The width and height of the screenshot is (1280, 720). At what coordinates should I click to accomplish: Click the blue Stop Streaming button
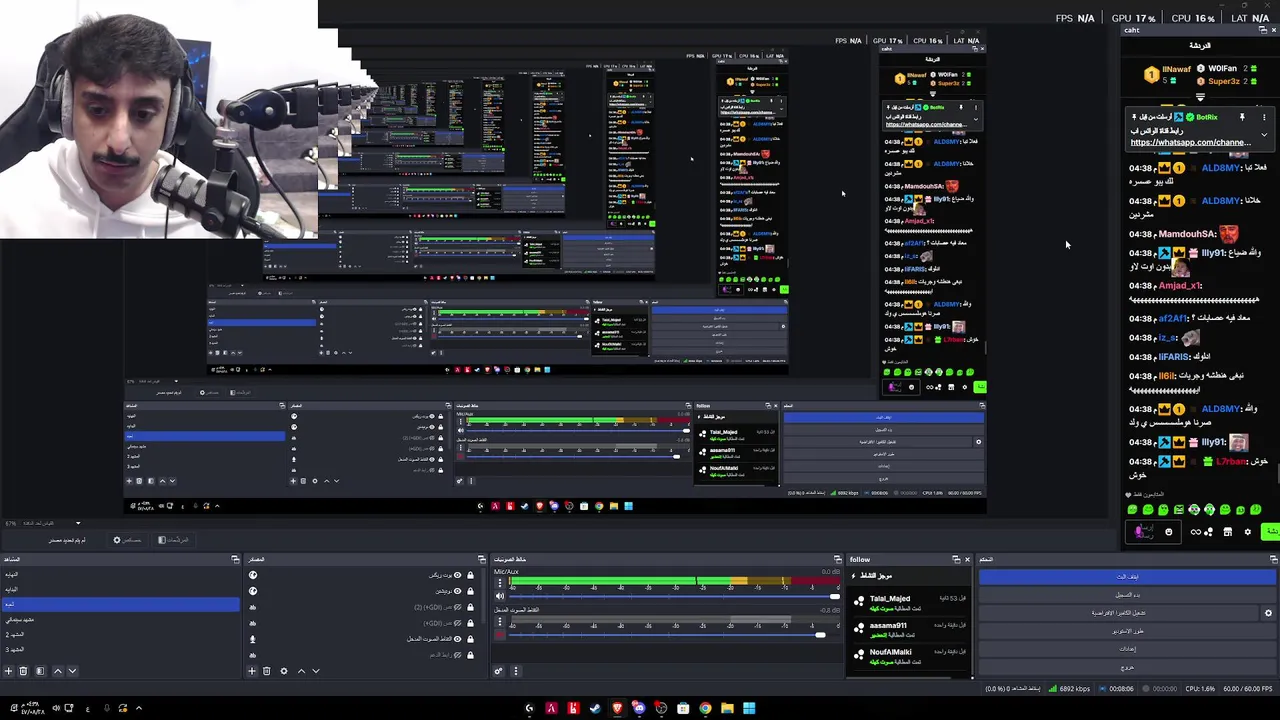1127,577
